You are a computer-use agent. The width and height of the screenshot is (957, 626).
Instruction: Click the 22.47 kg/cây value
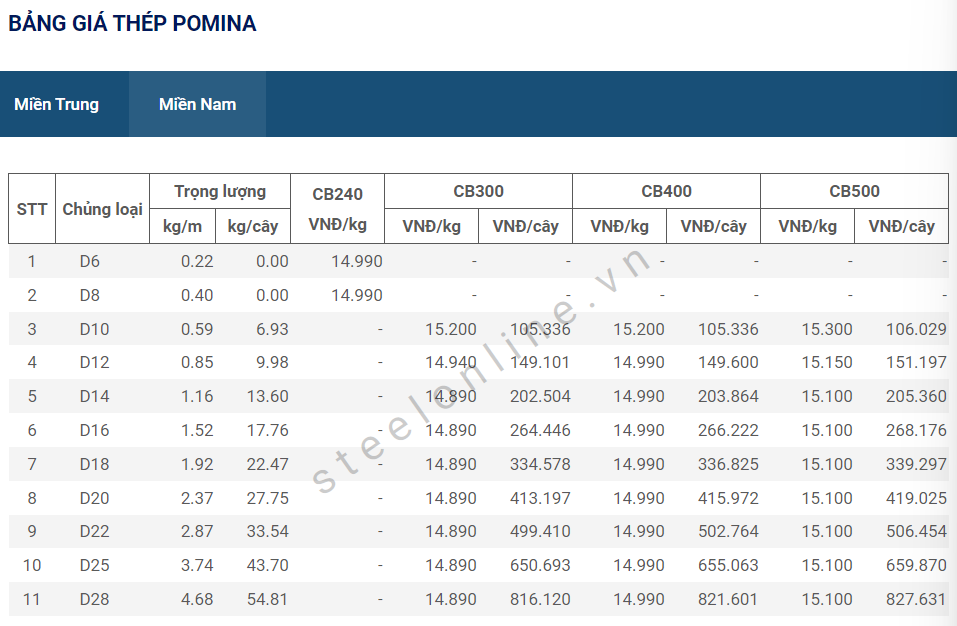click(x=268, y=464)
